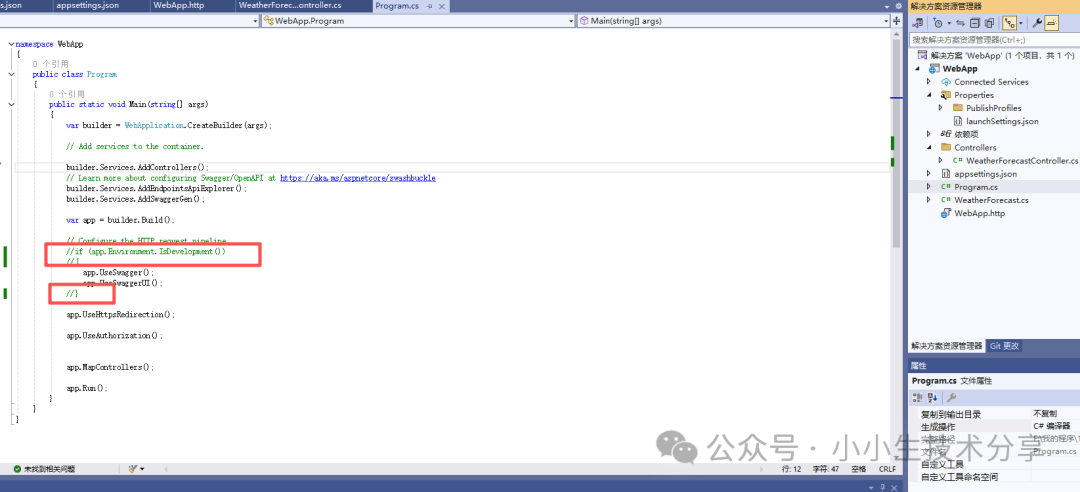Switch to the Git 更改 tab
The width and height of the screenshot is (1080, 492).
coord(1004,346)
